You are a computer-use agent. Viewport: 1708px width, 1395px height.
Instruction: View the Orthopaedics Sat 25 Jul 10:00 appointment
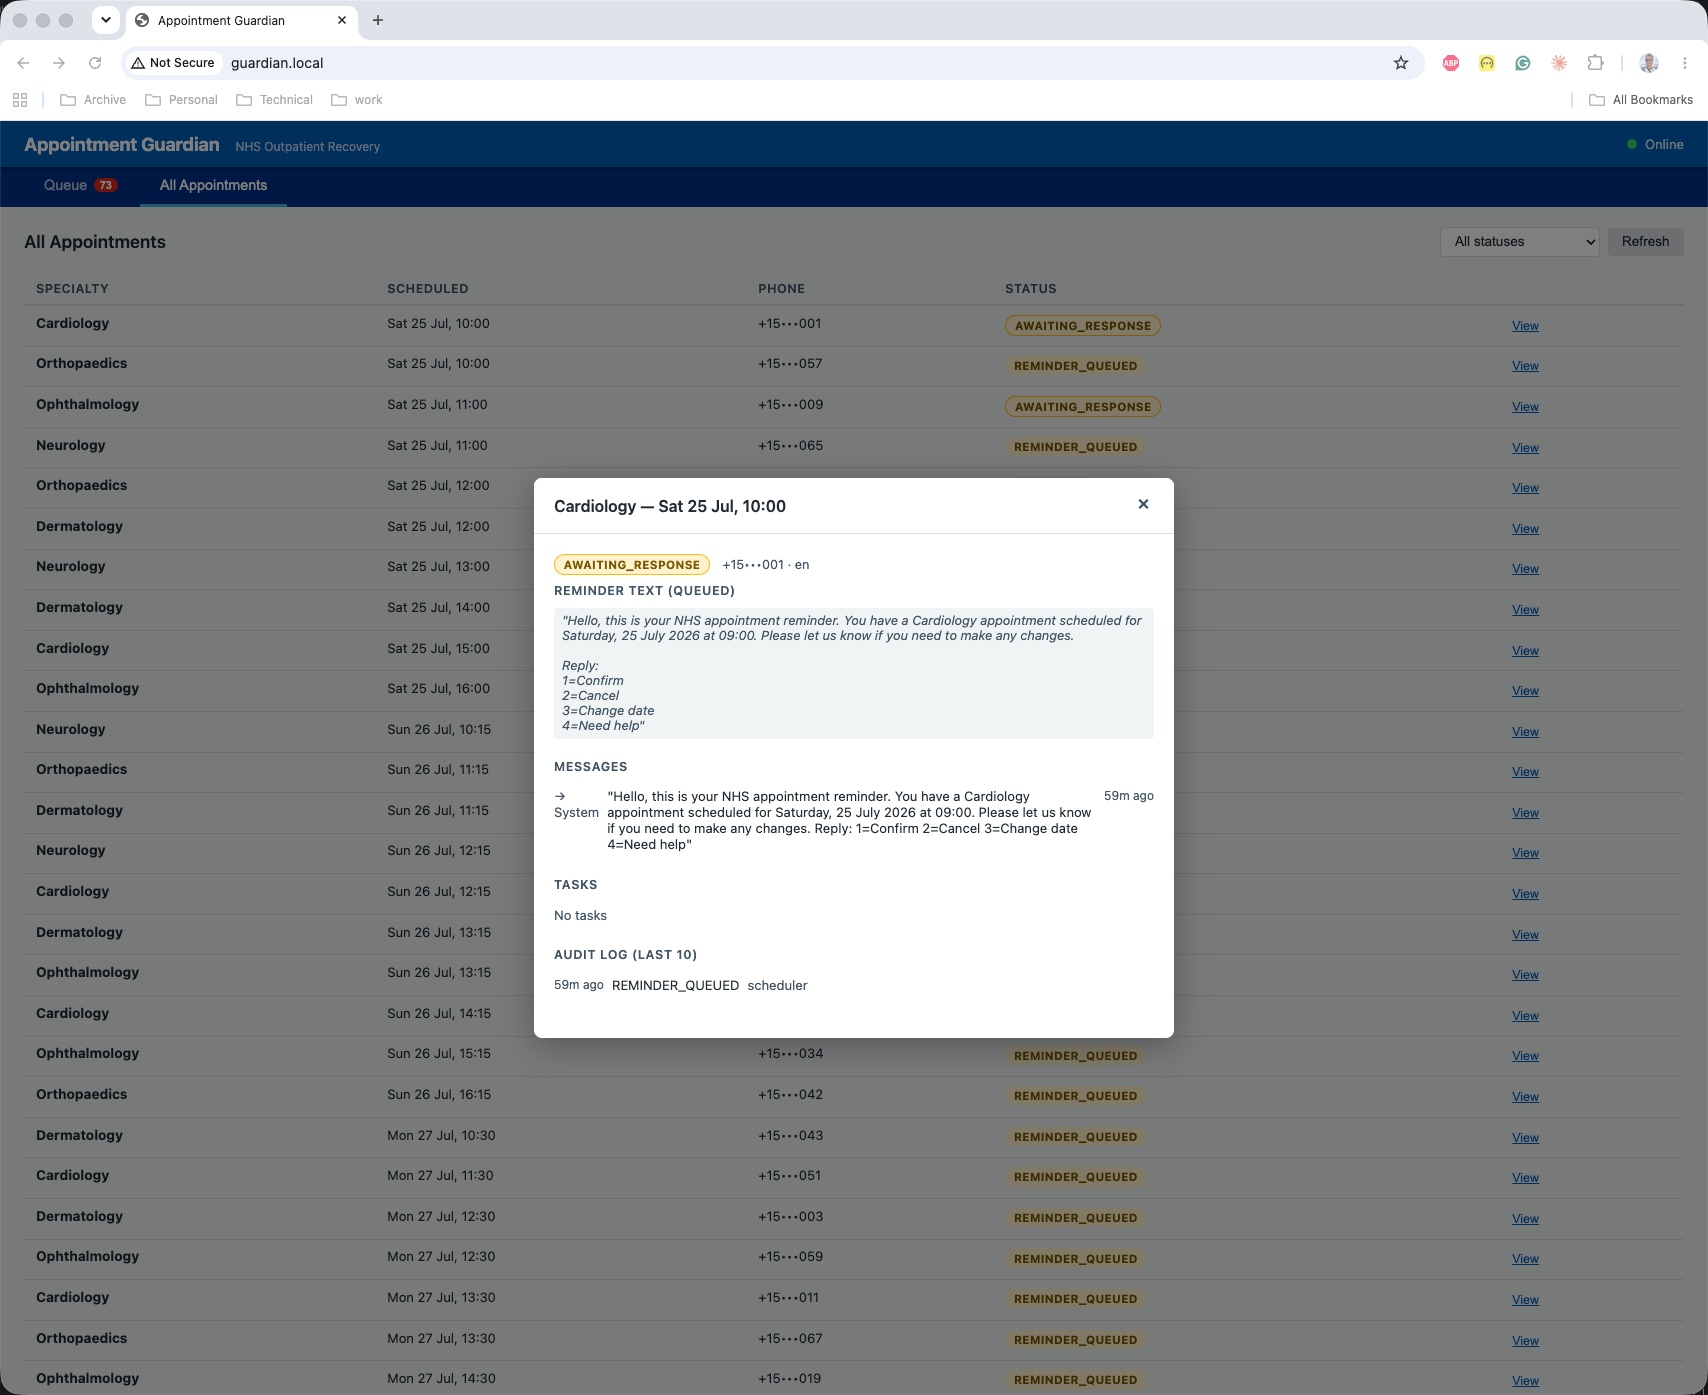click(x=1525, y=366)
